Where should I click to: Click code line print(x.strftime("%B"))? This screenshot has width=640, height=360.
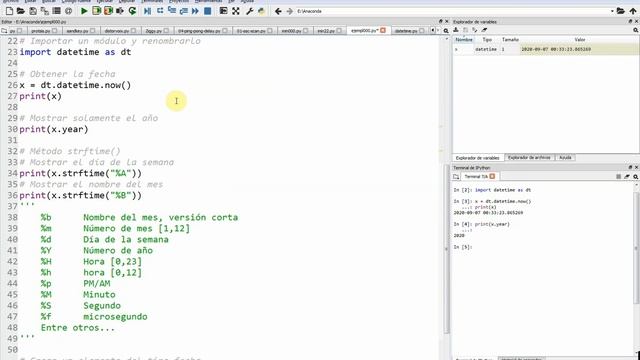[80, 196]
